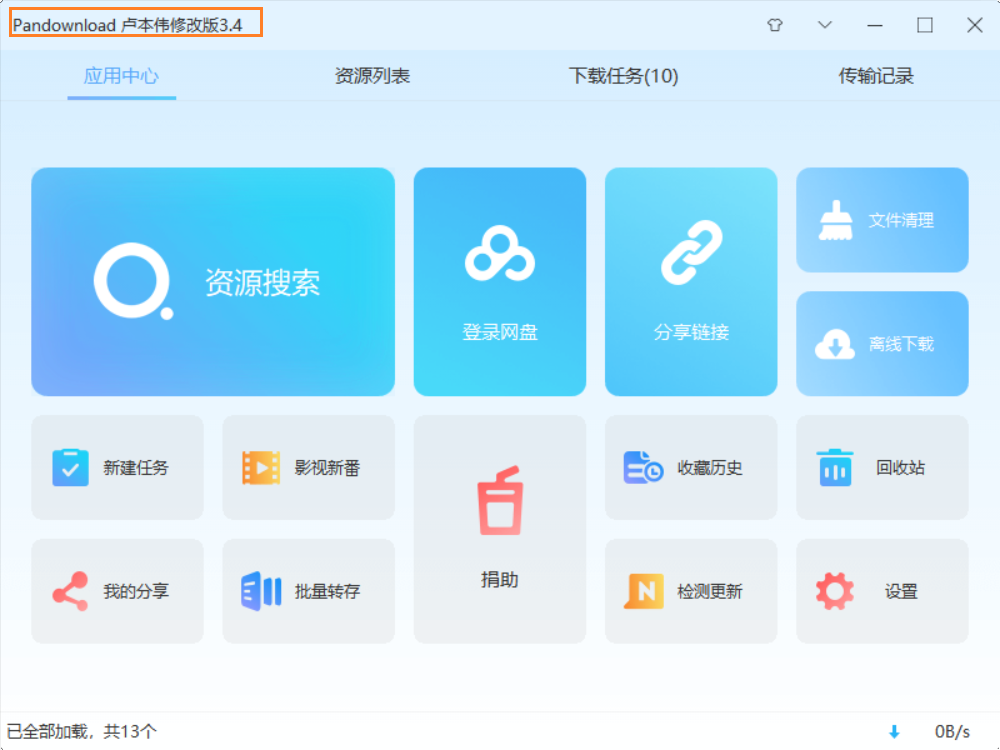The image size is (1000, 750).
Task: Click the 登录网盘 cloud login icon
Action: coord(499,253)
